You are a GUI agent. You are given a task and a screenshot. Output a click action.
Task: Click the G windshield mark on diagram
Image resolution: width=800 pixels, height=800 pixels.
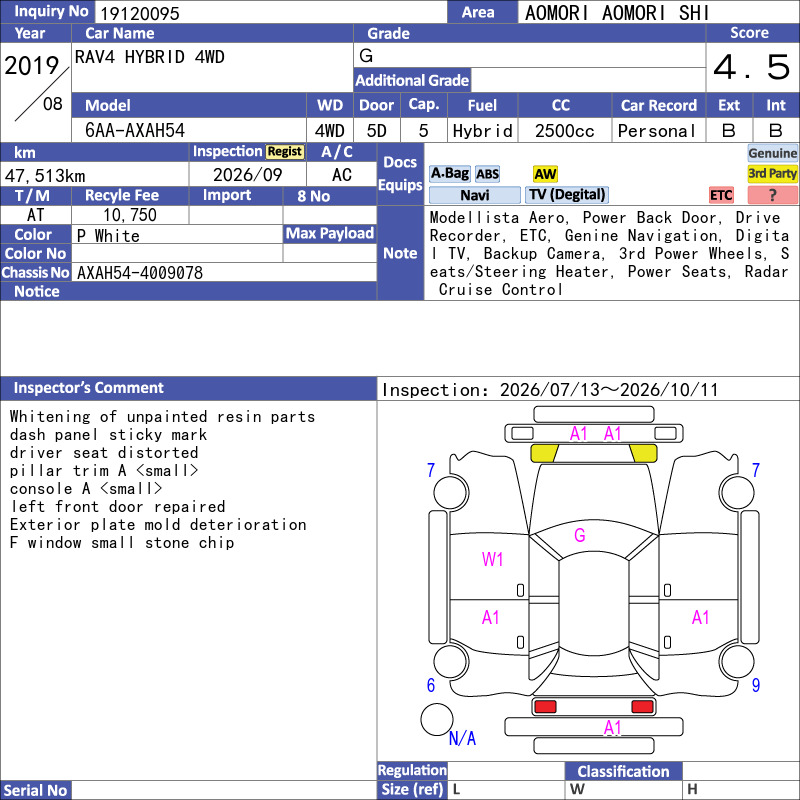click(580, 535)
